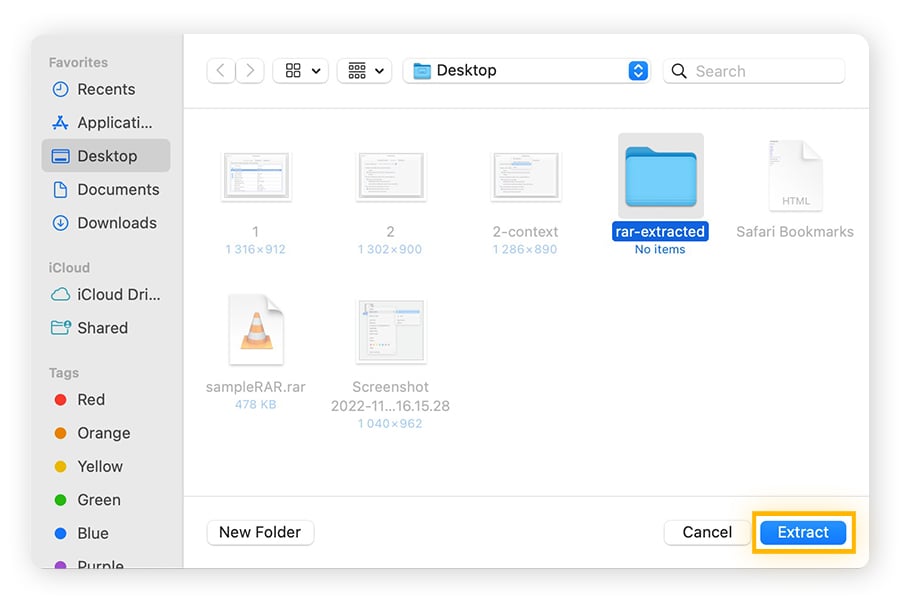This screenshot has width=900, height=602.
Task: Open the Desktop location popup menu
Action: pyautogui.click(x=526, y=70)
